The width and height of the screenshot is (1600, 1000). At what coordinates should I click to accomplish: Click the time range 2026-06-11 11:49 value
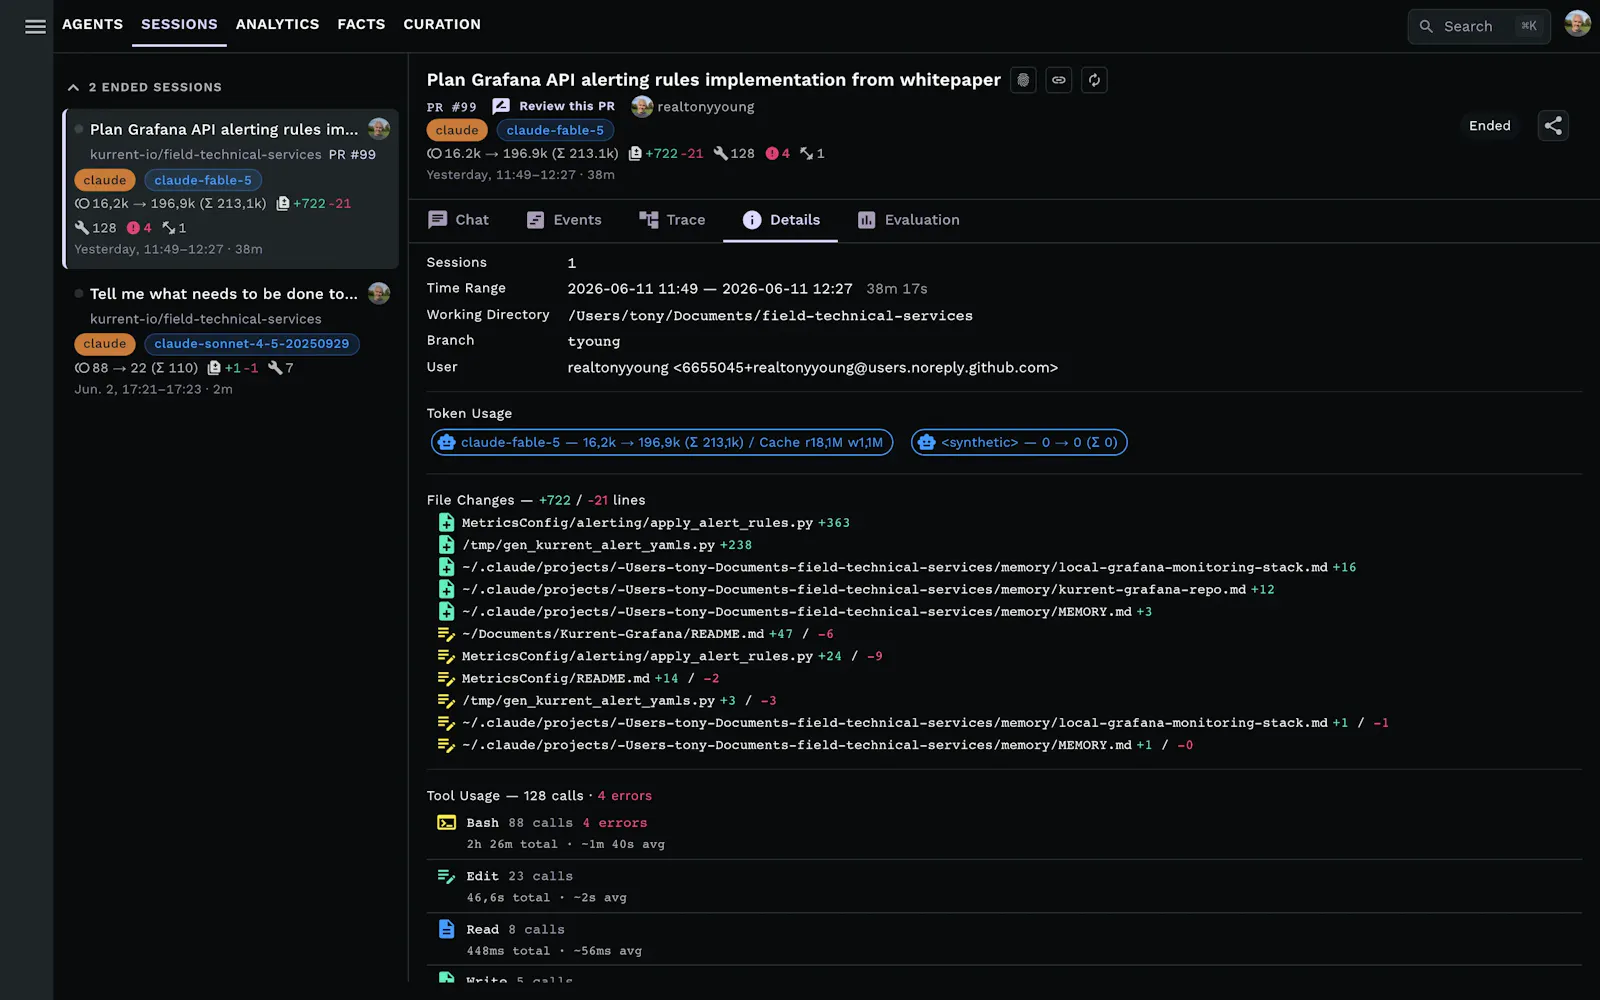pyautogui.click(x=710, y=288)
